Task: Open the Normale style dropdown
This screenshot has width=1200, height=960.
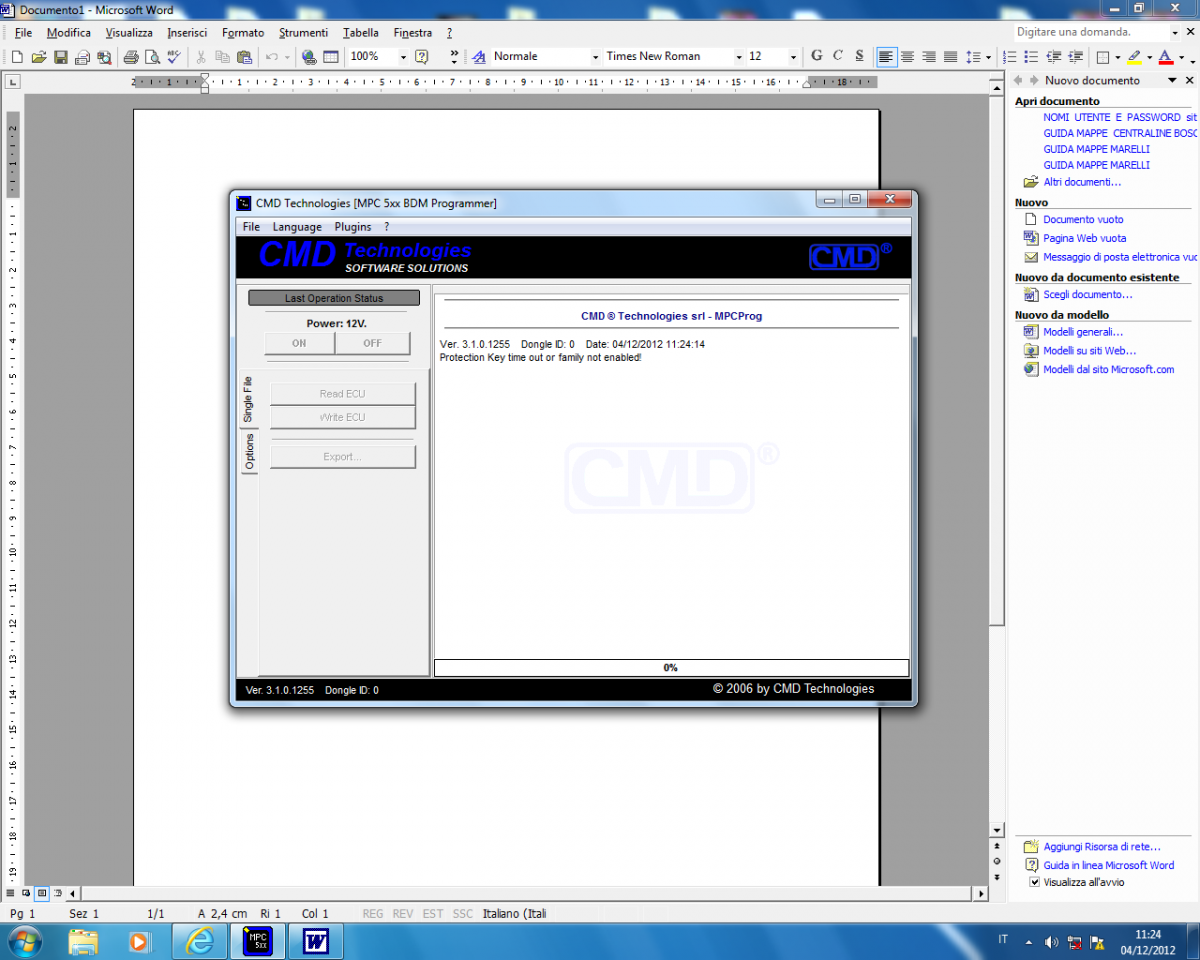Action: tap(595, 57)
